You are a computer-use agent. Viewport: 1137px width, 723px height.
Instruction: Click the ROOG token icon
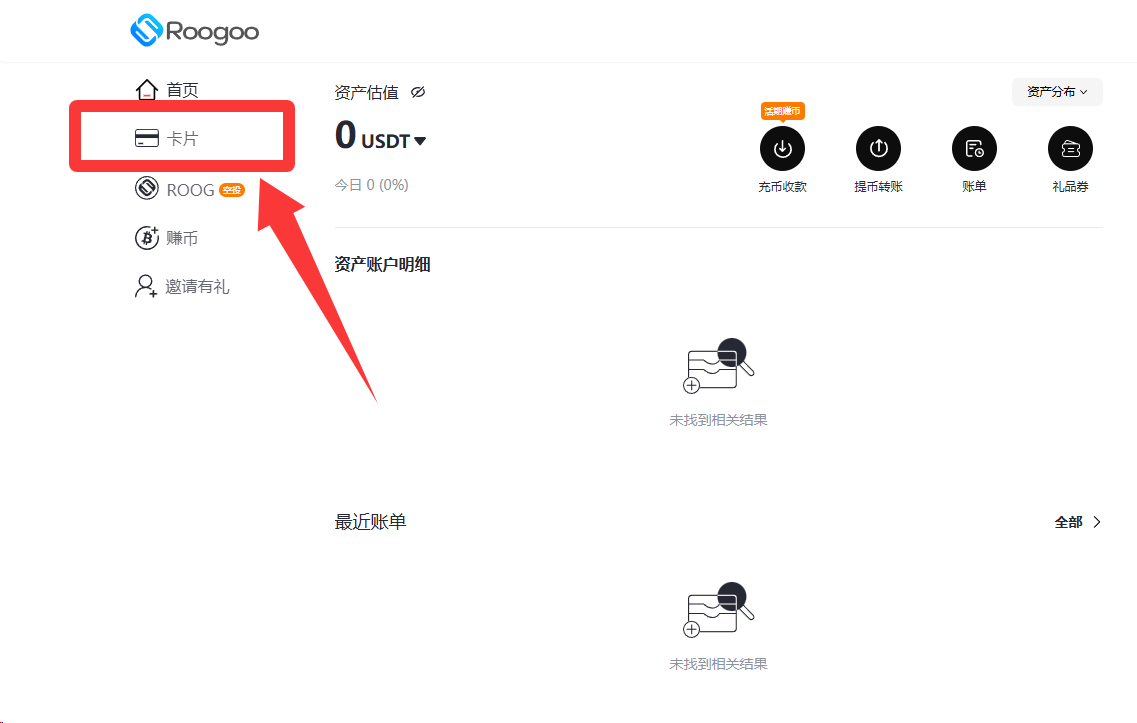coord(146,189)
